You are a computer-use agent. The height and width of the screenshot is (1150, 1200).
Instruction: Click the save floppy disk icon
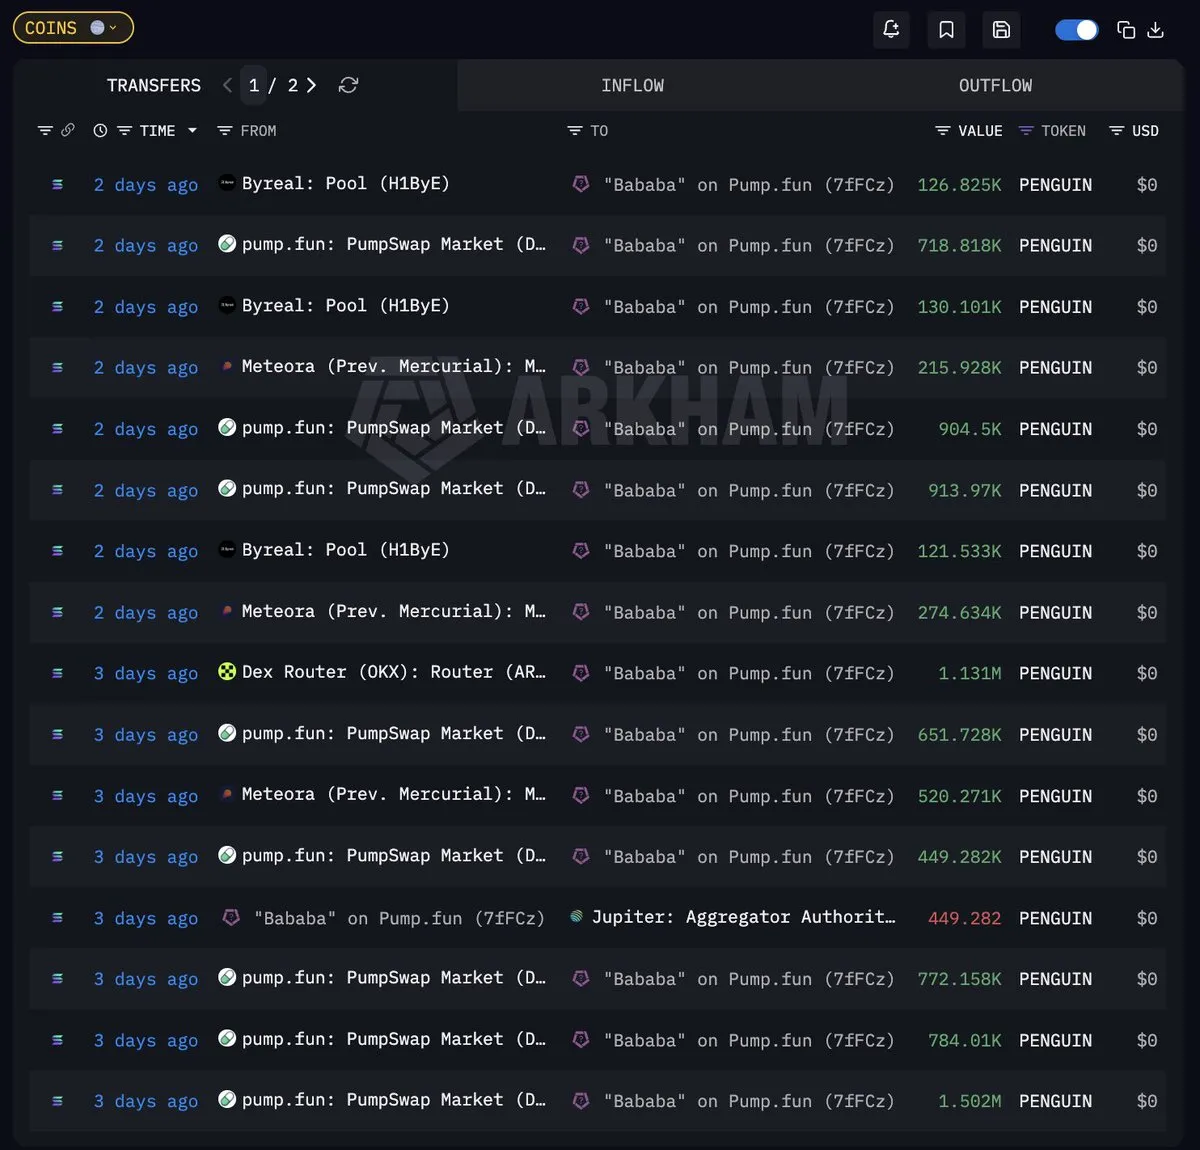point(1001,29)
